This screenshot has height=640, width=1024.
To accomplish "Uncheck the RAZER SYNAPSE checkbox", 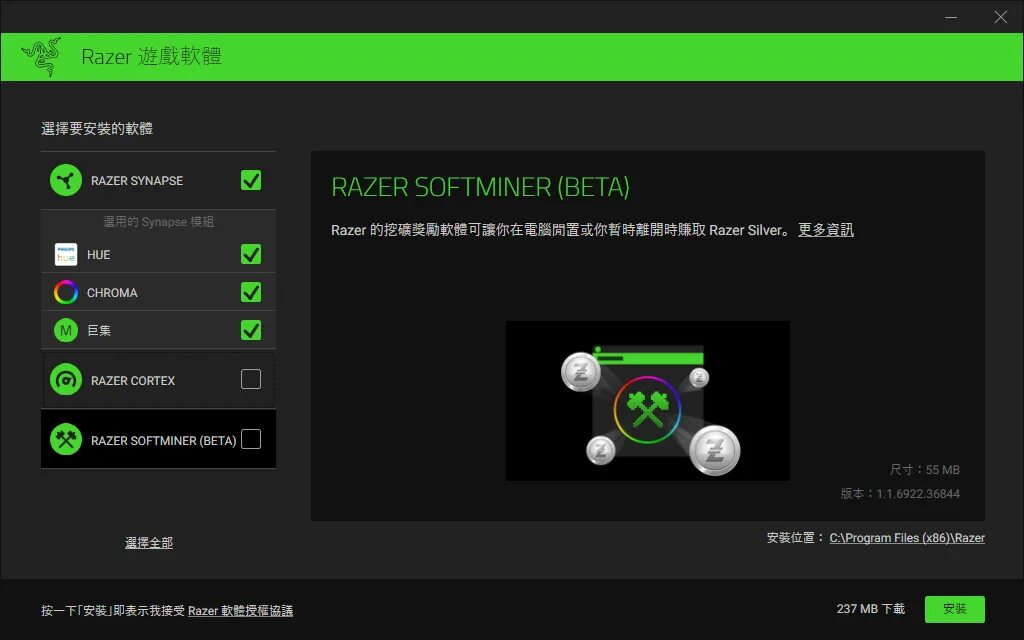I will point(251,180).
